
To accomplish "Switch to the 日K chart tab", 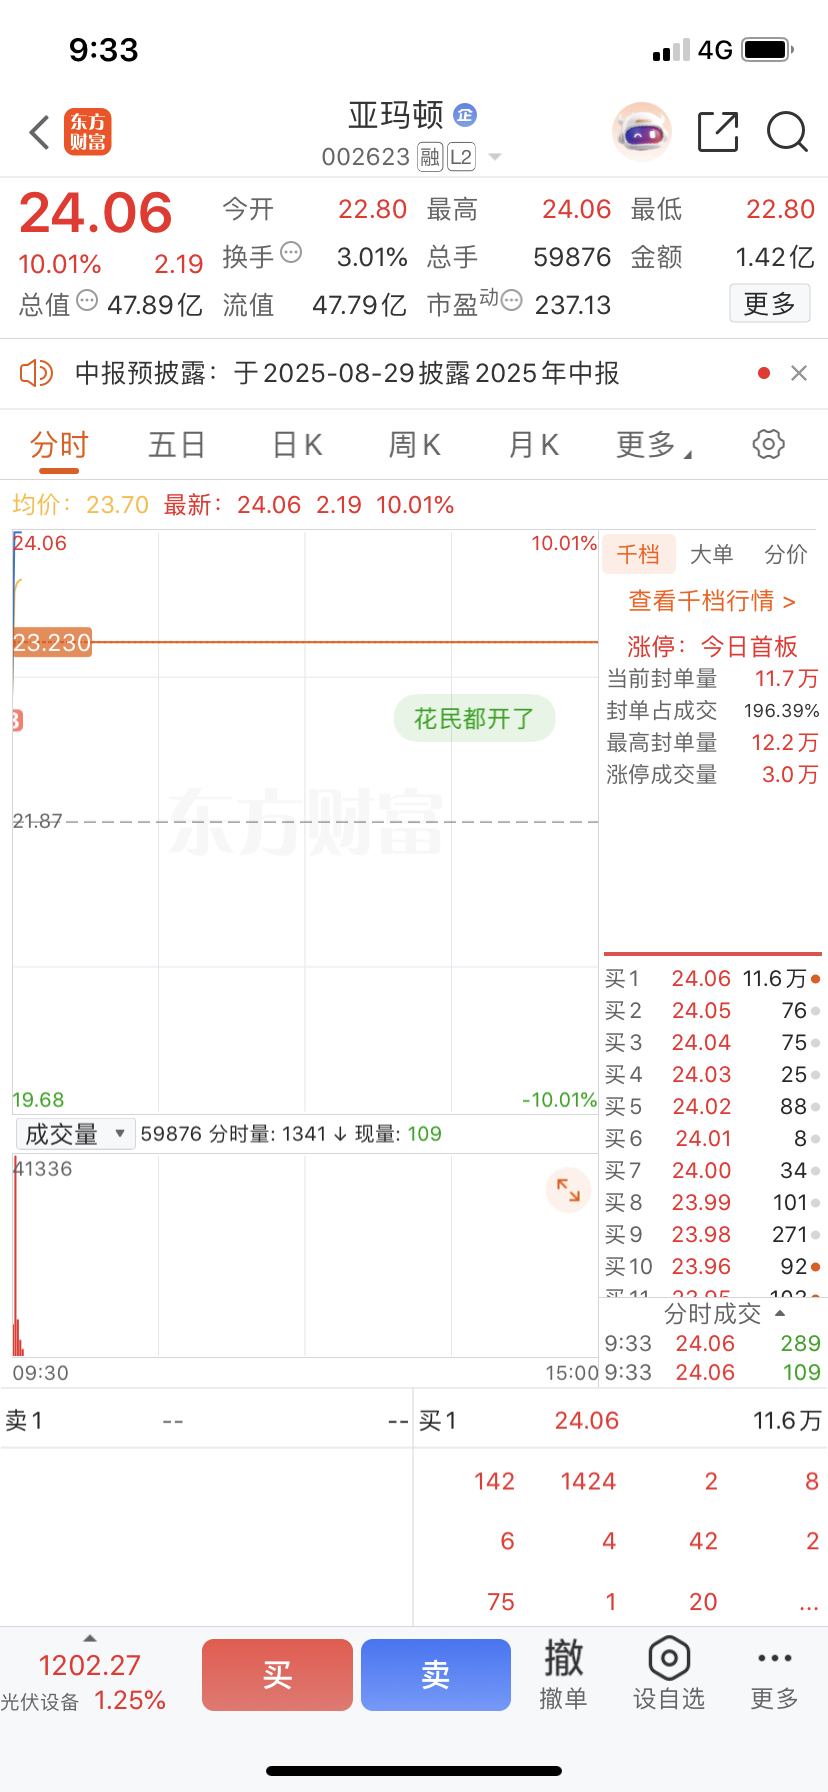I will click(x=297, y=445).
